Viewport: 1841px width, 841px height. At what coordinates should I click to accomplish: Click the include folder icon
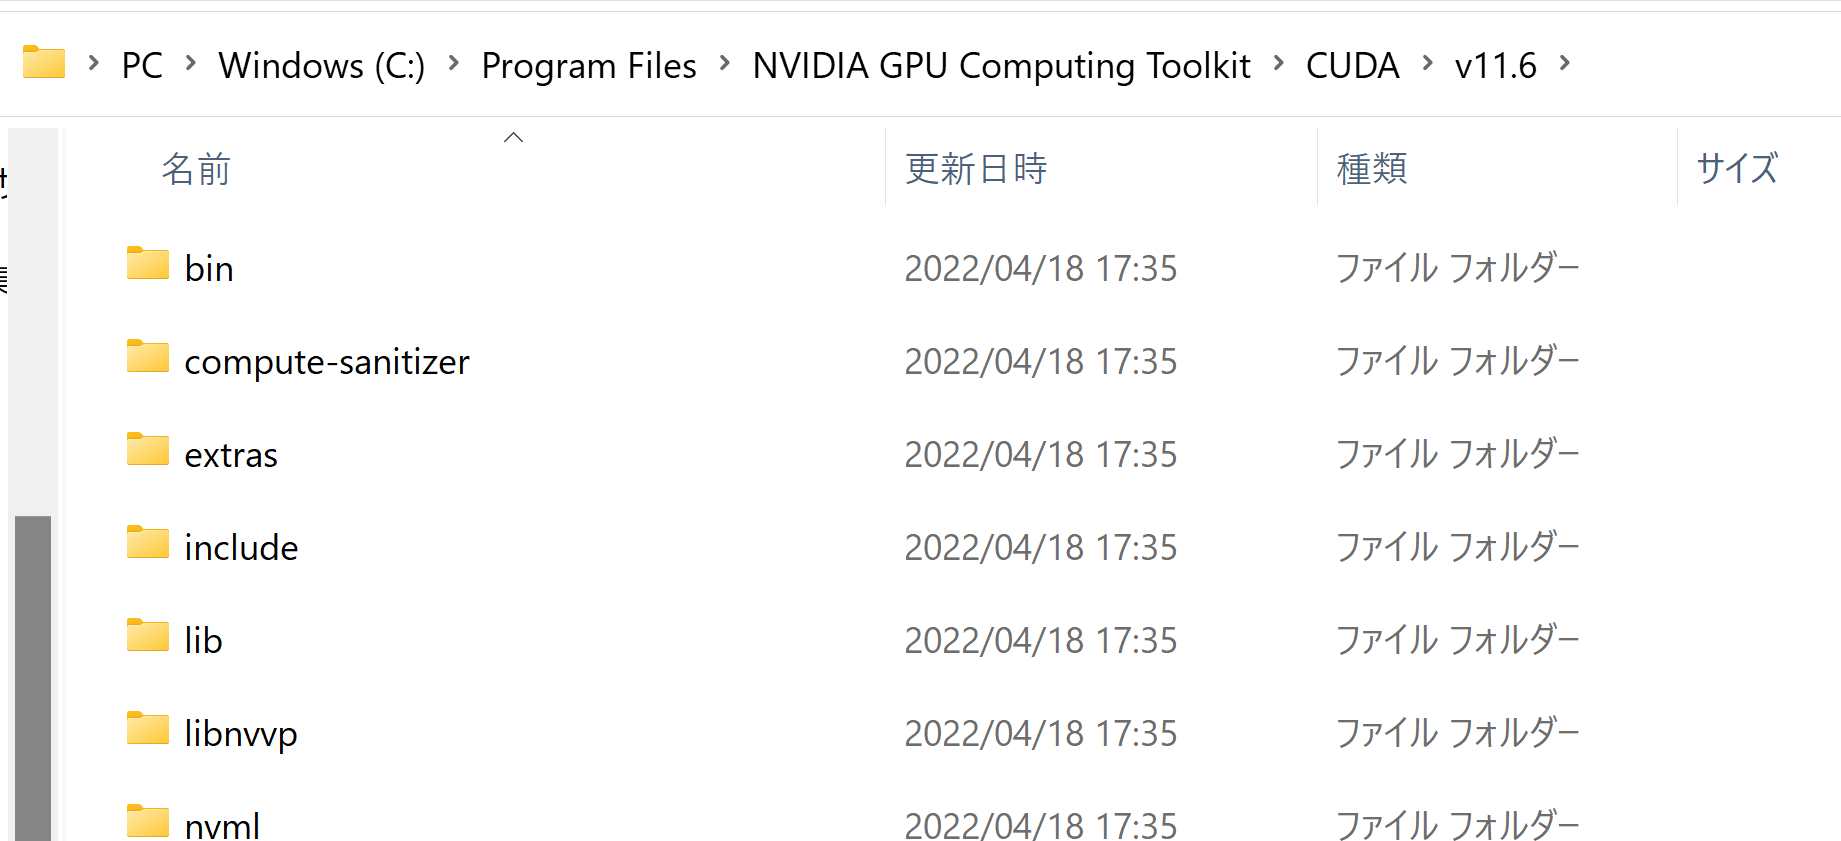pyautogui.click(x=148, y=543)
